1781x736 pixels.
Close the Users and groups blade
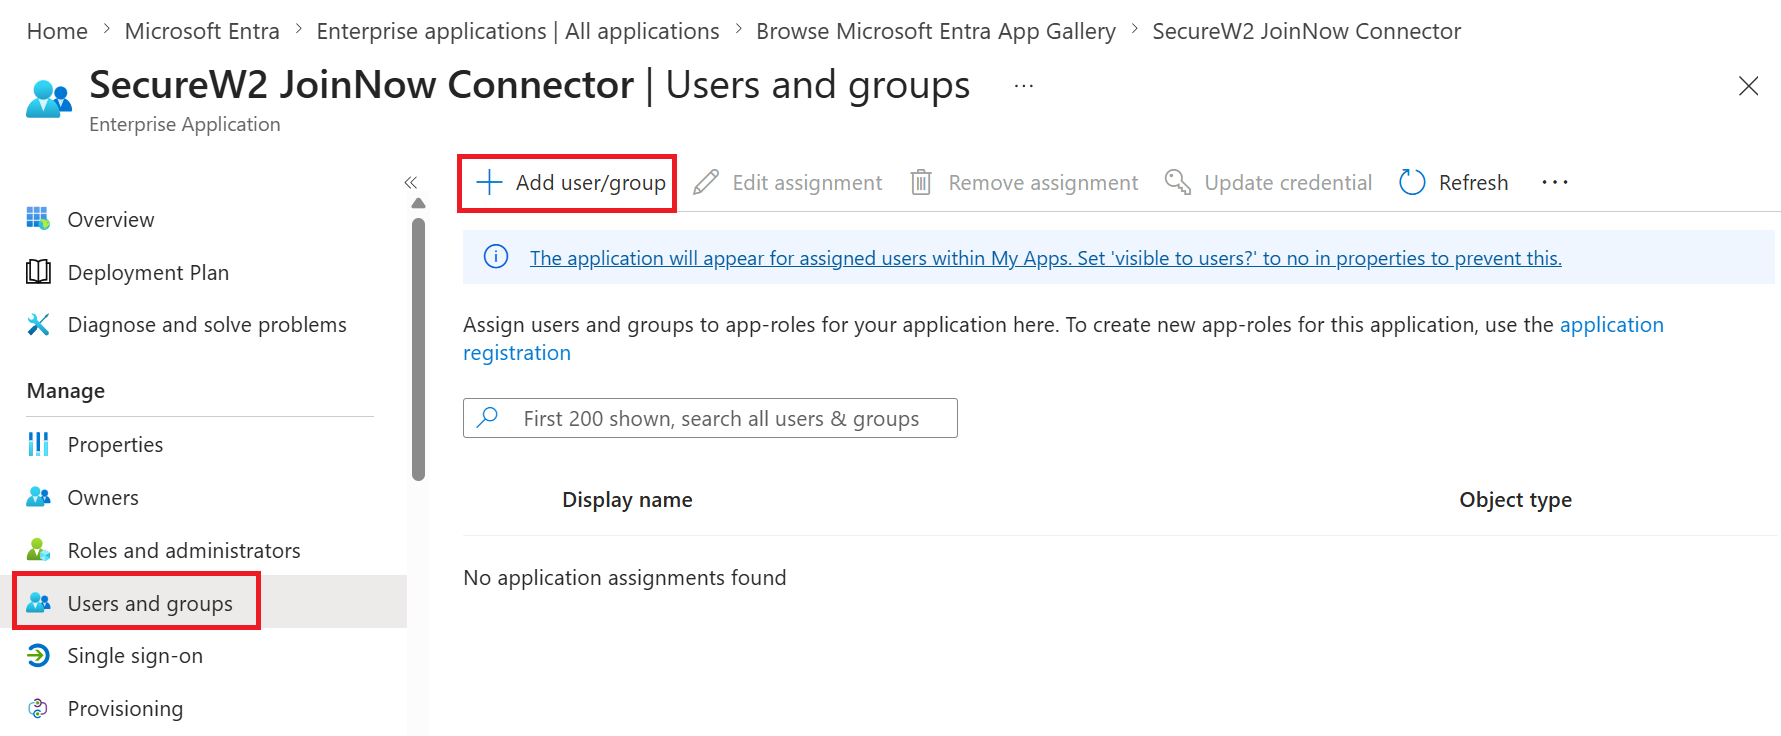point(1748,86)
